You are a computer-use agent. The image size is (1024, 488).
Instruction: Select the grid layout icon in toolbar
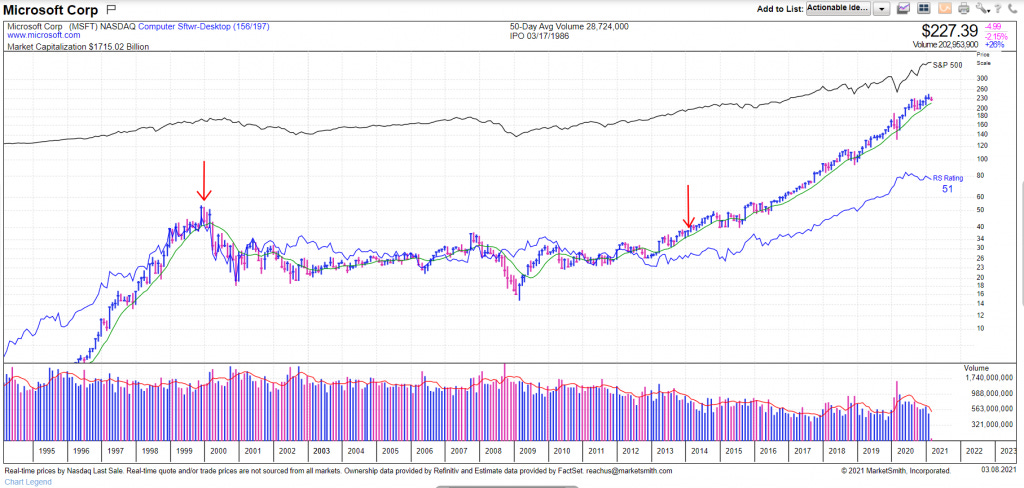[x=923, y=8]
